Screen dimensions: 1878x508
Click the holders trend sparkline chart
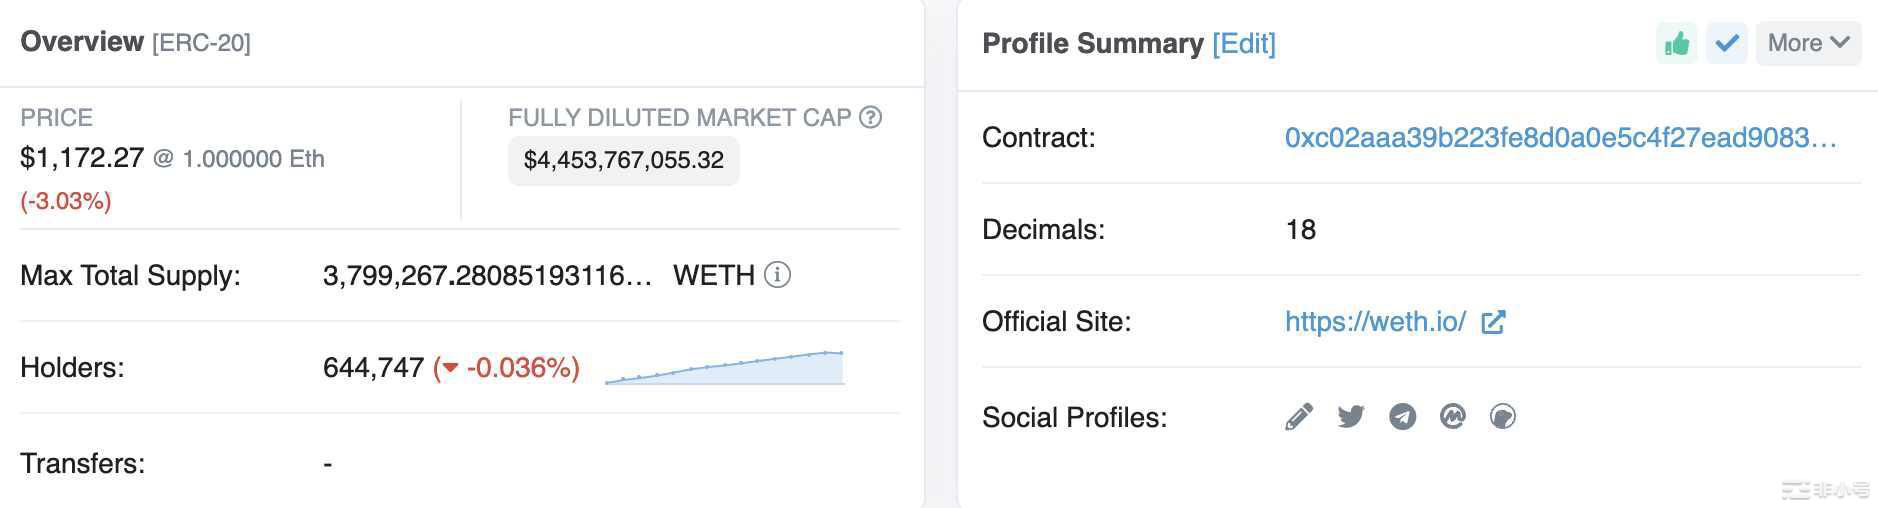tap(725, 368)
